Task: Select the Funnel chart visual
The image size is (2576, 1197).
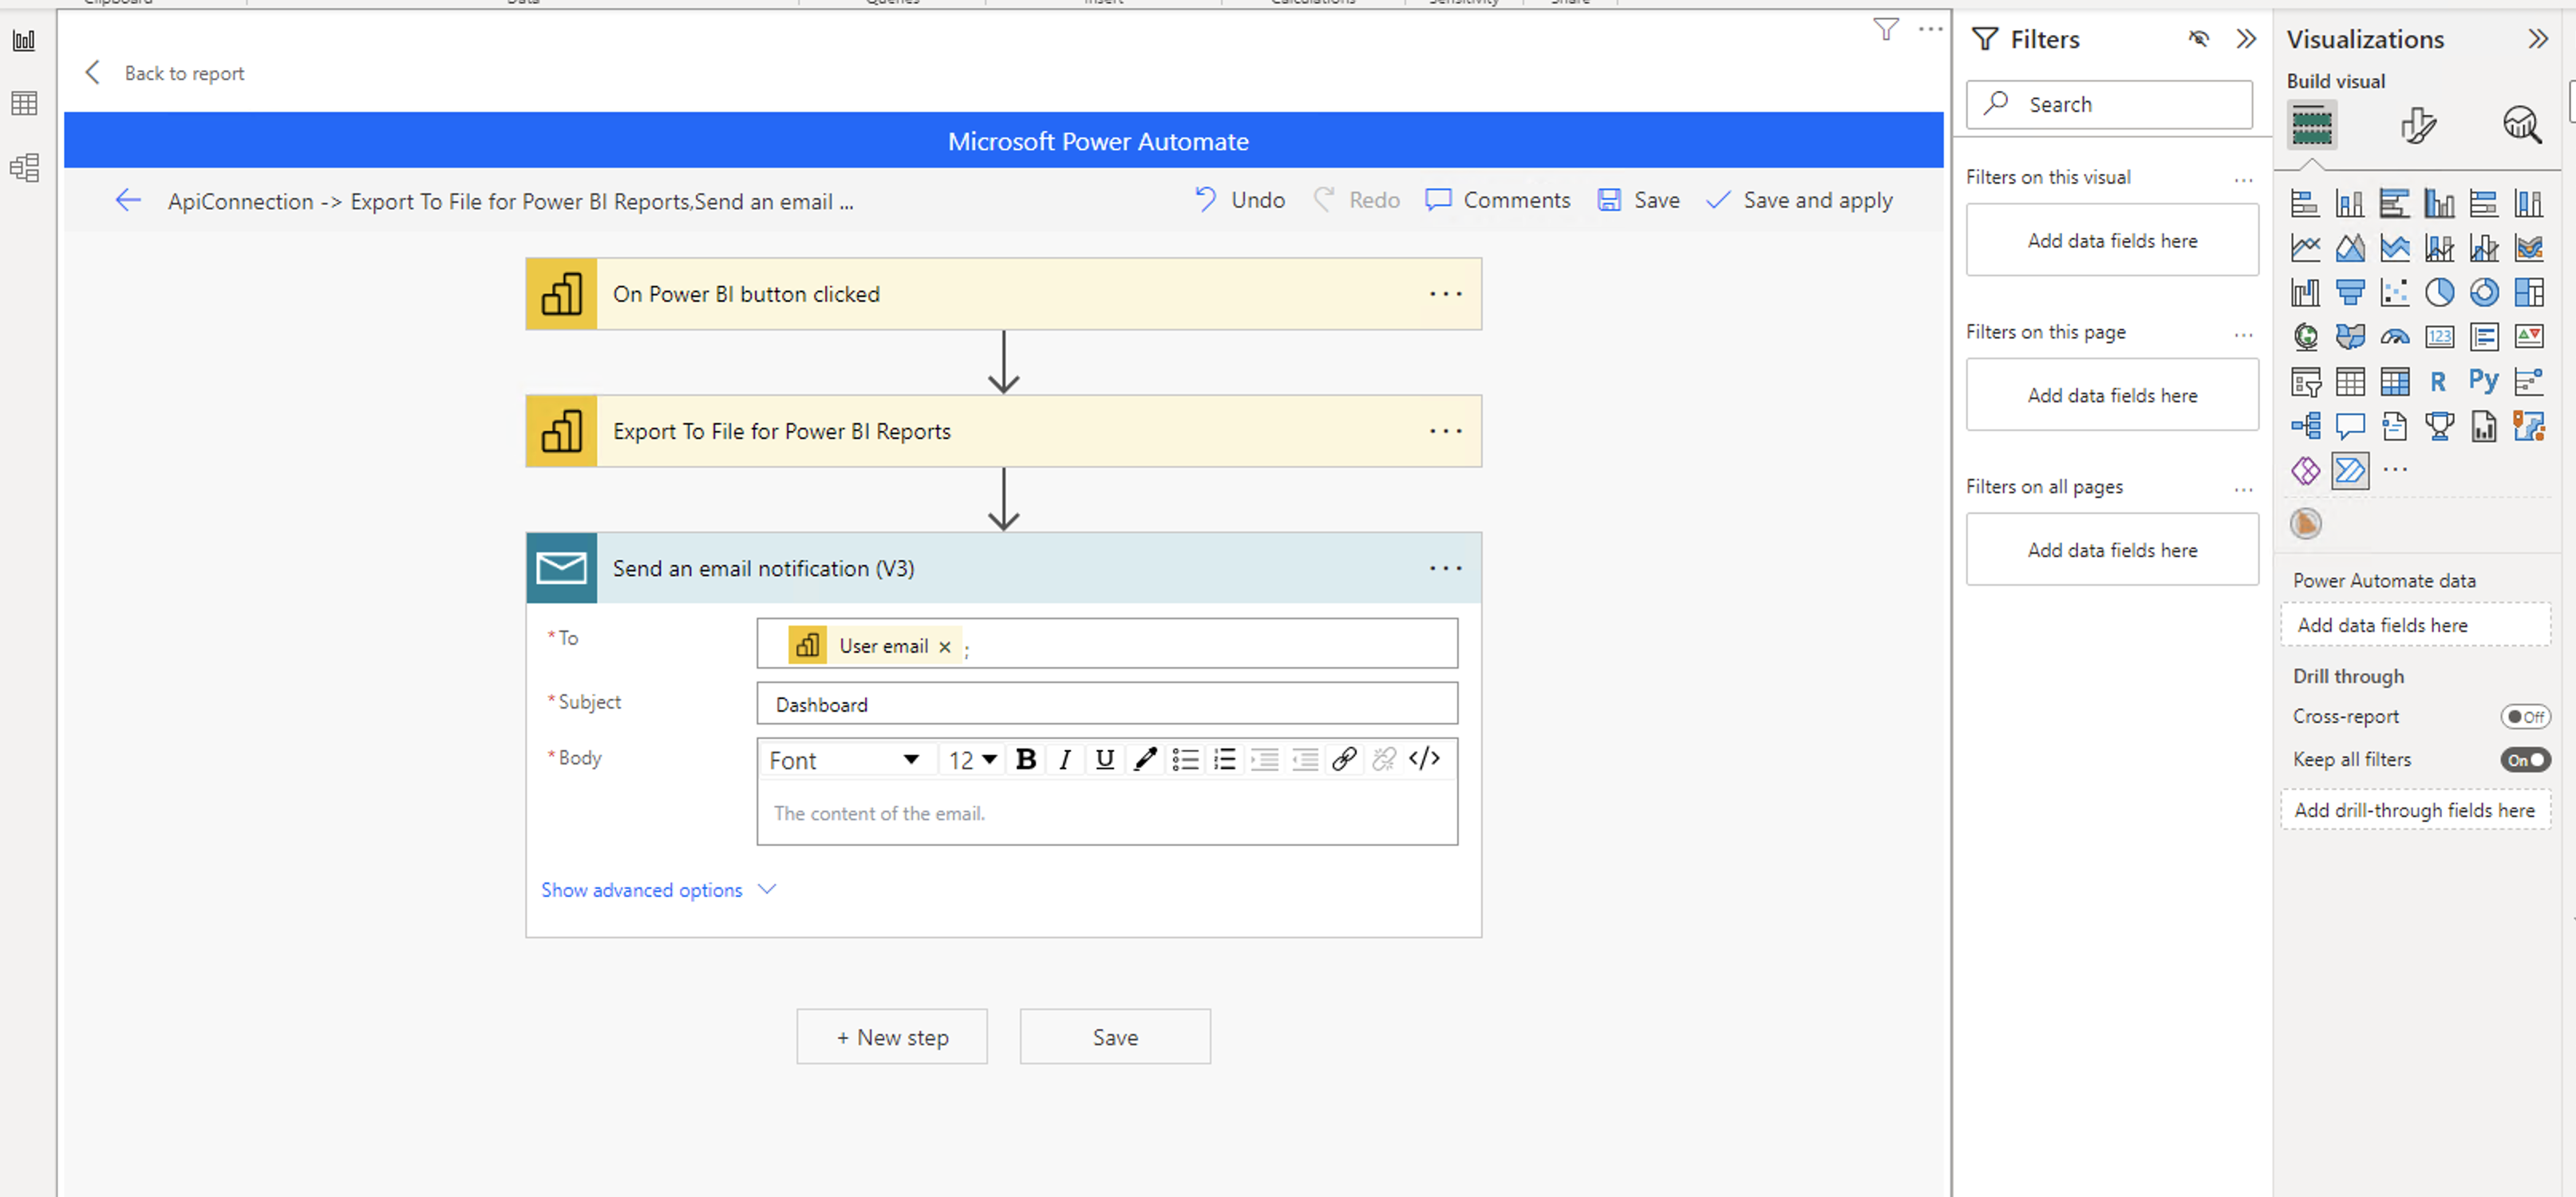Action: (x=2350, y=292)
